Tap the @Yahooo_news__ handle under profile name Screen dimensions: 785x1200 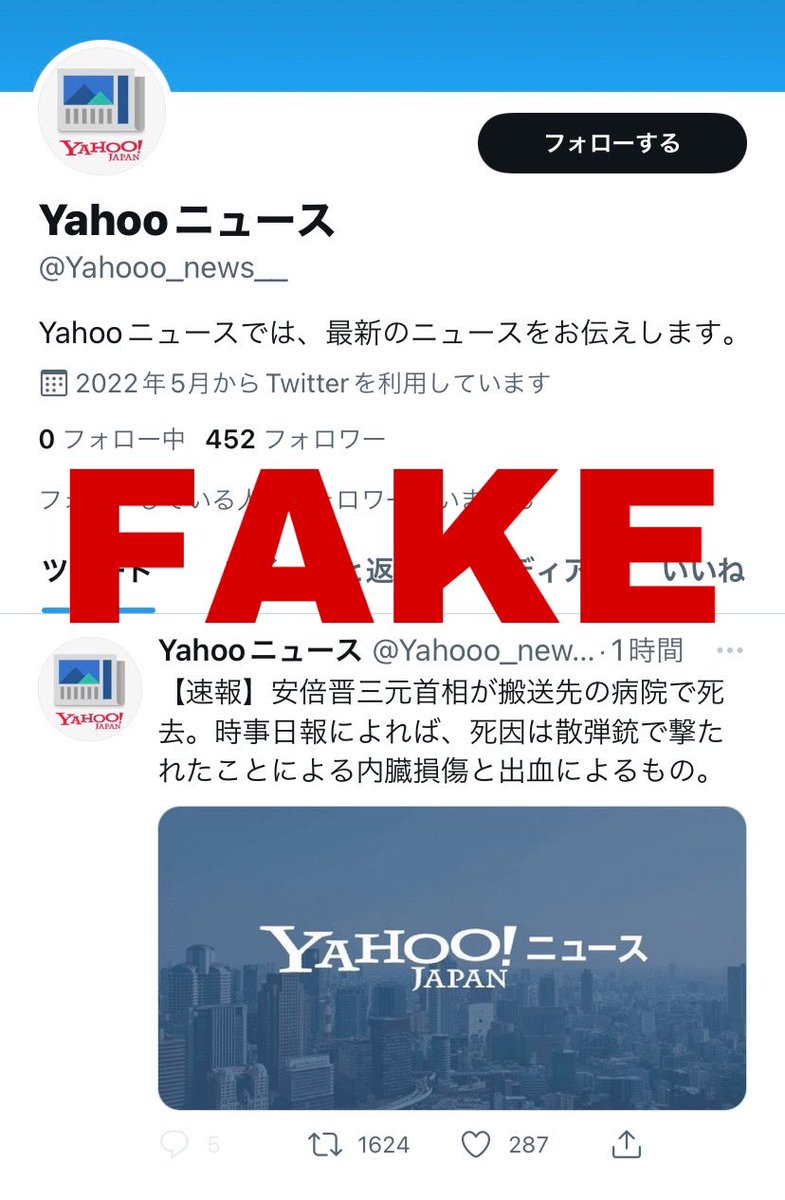(163, 271)
